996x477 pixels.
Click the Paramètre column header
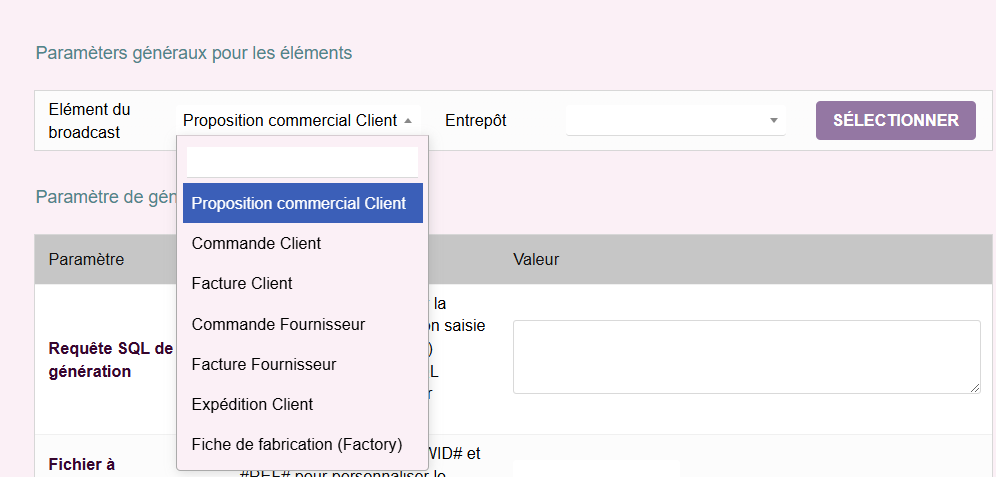[x=86, y=260]
